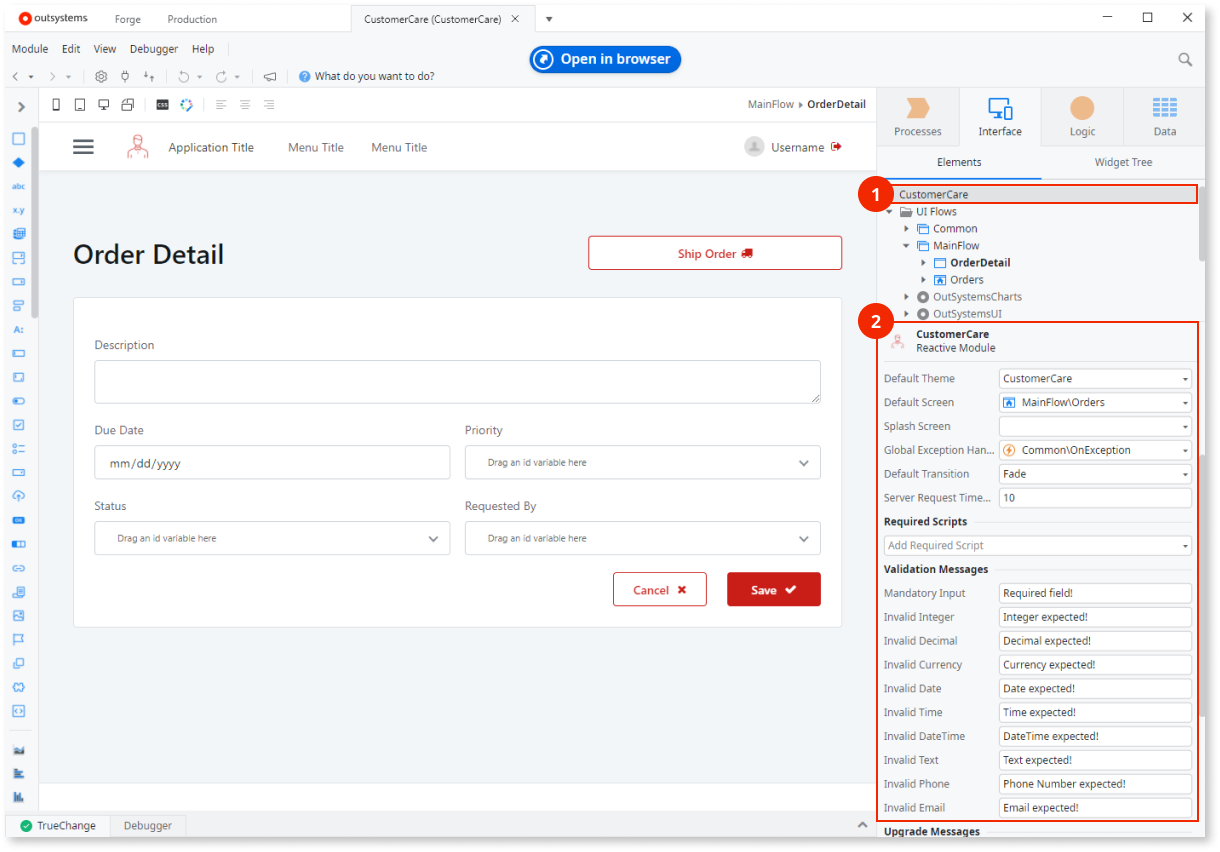Open the Default Transition dropdown
The width and height of the screenshot is (1220, 852).
(x=1186, y=473)
